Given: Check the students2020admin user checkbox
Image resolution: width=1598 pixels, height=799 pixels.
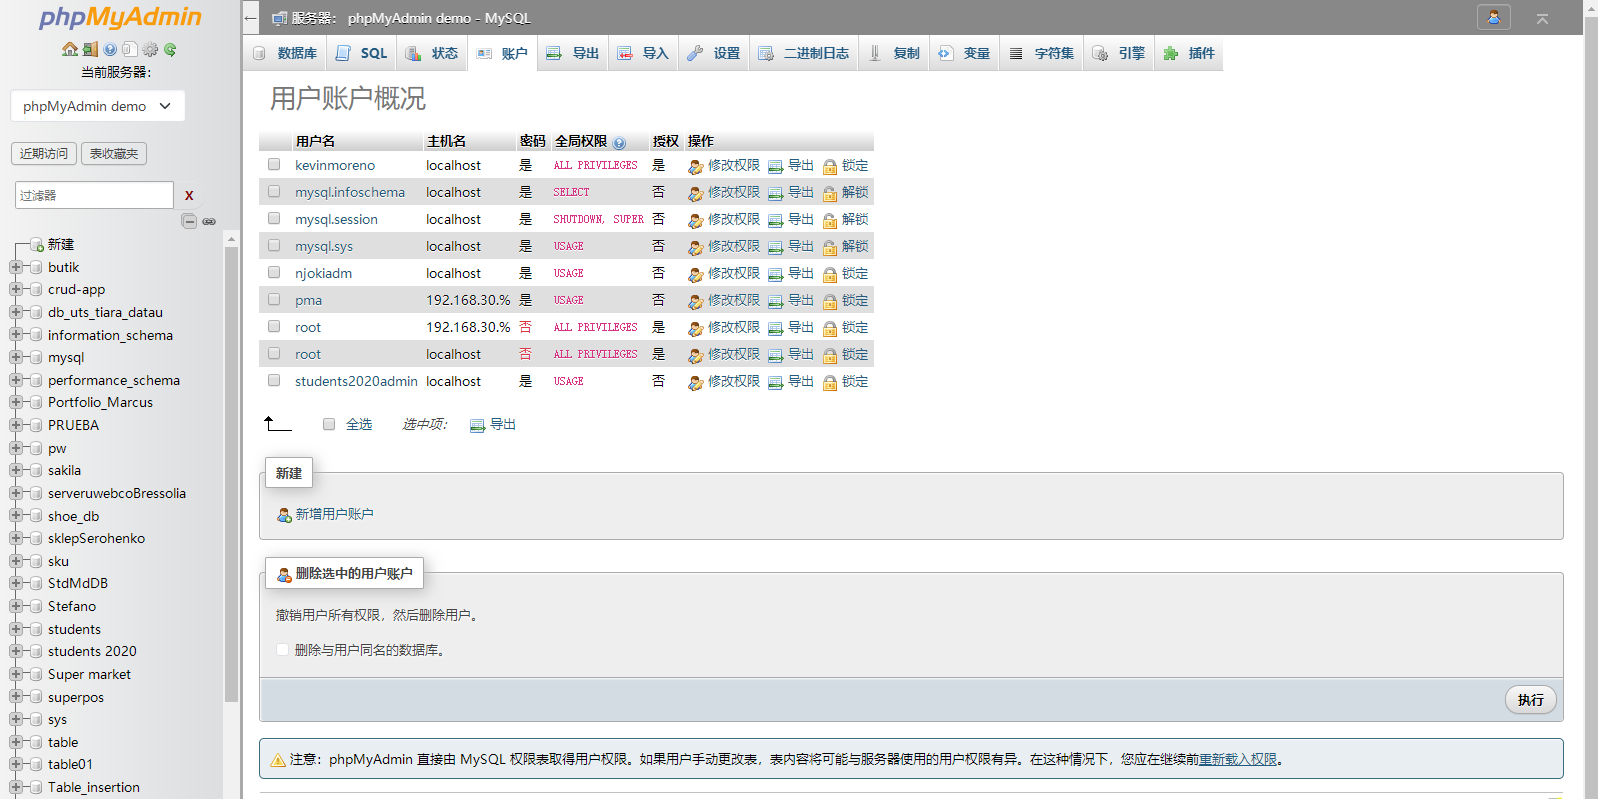Looking at the screenshot, I should (x=274, y=380).
